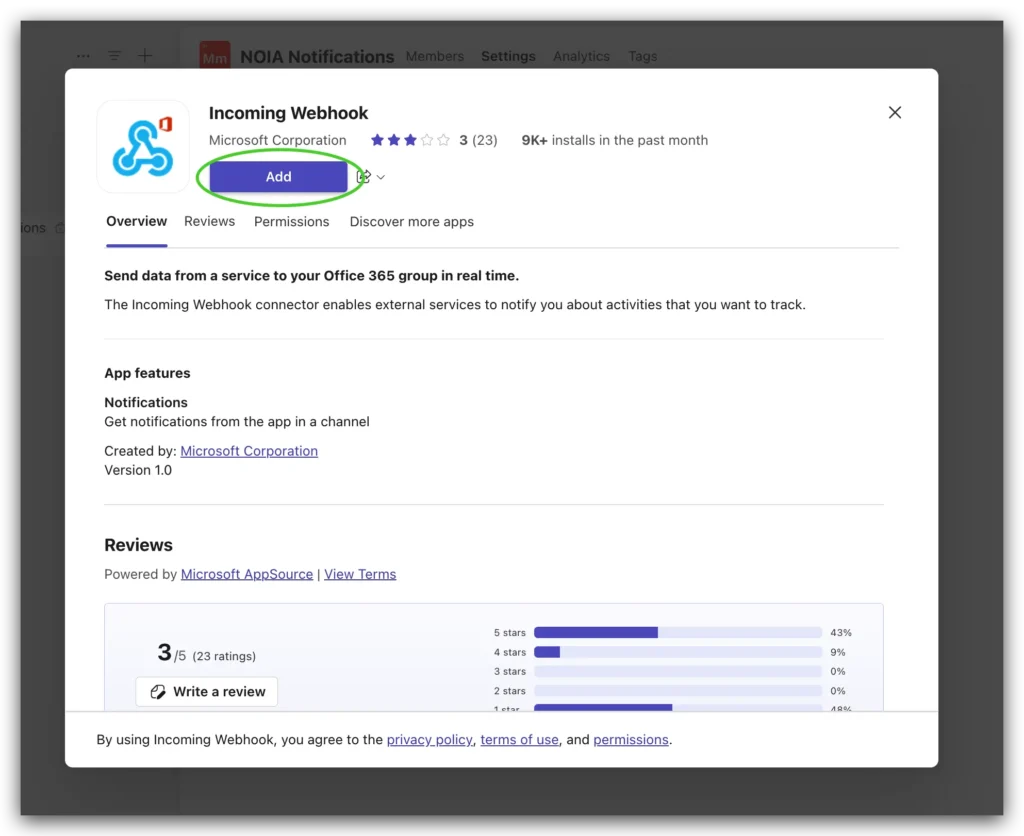Click the Incoming Webhook app logo
The image size is (1024, 836).
click(x=143, y=146)
